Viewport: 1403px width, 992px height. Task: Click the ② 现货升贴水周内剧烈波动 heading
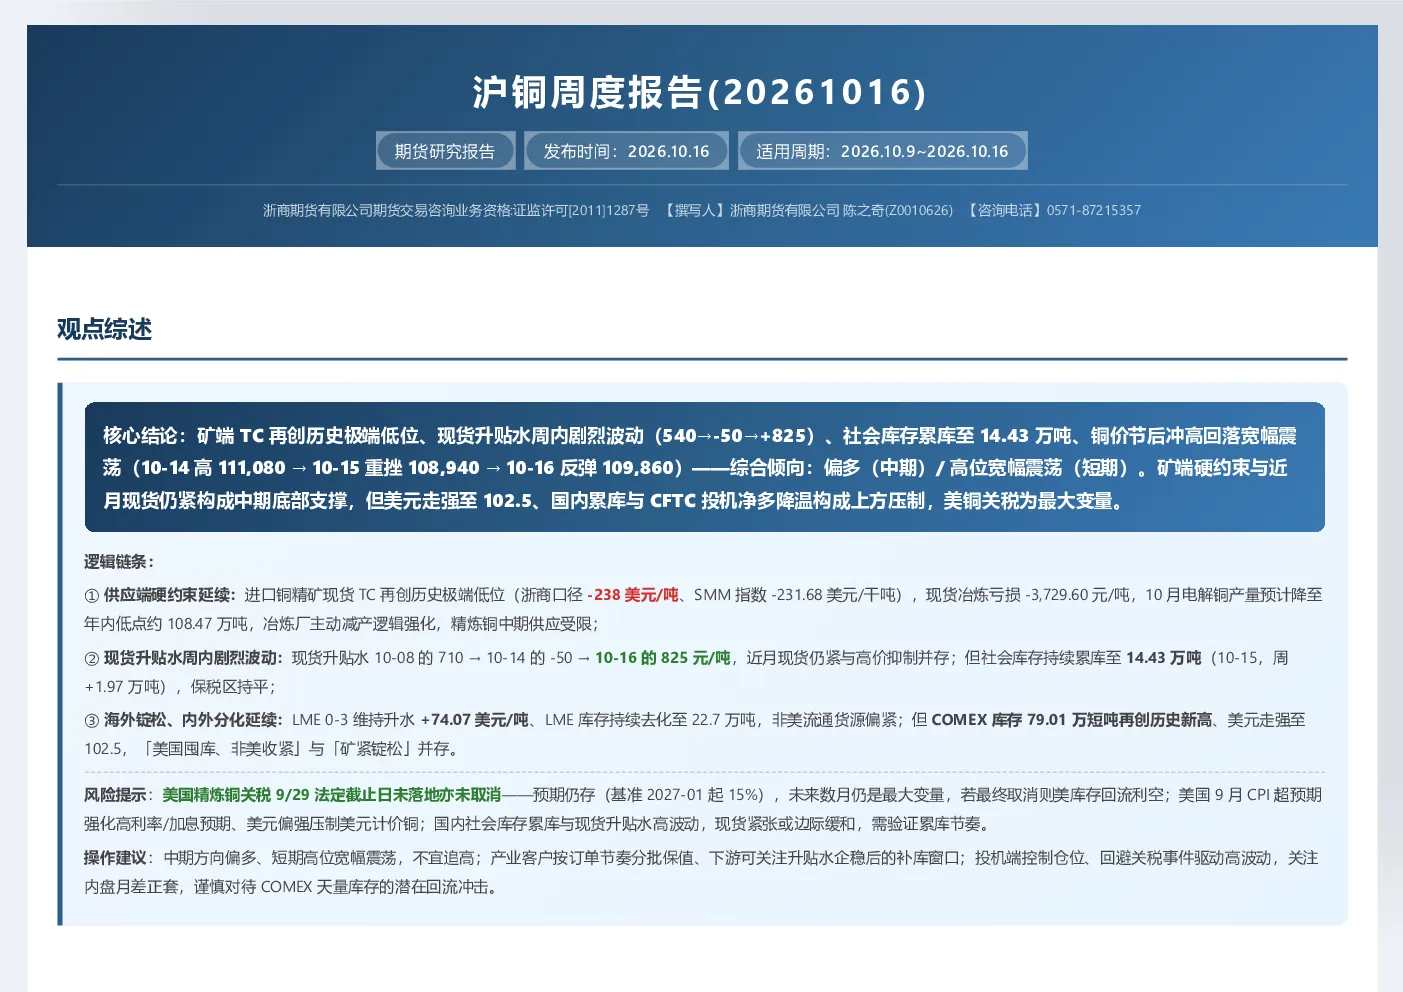pyautogui.click(x=183, y=658)
